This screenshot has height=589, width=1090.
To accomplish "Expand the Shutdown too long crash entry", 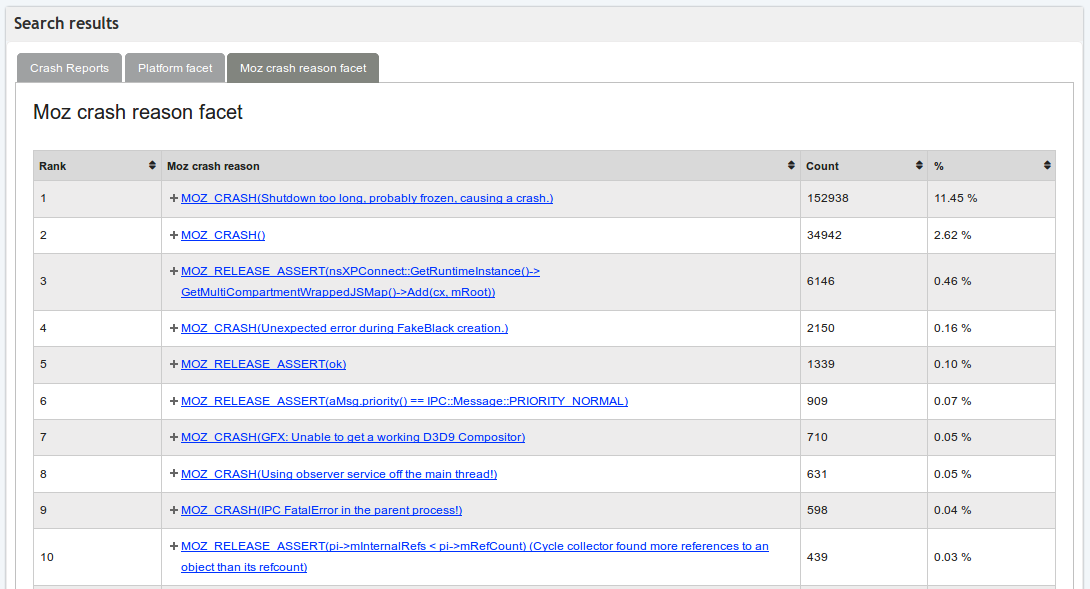I will [173, 198].
